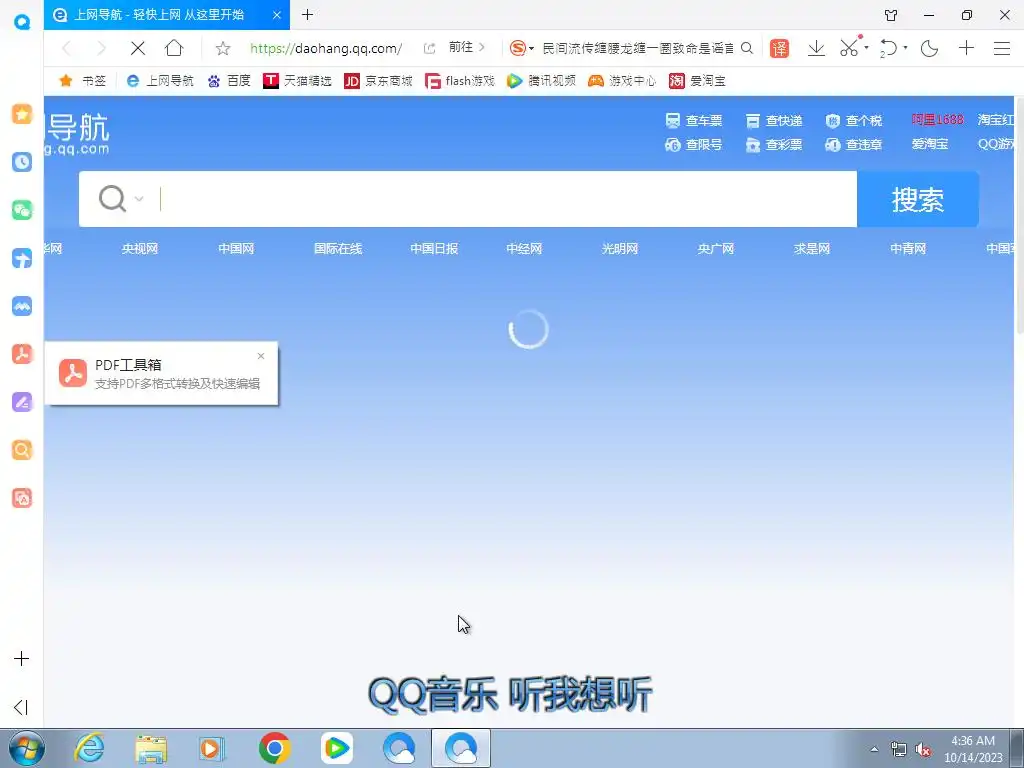Stop loading the page with the X button
This screenshot has width=1024, height=768.
[x=138, y=48]
